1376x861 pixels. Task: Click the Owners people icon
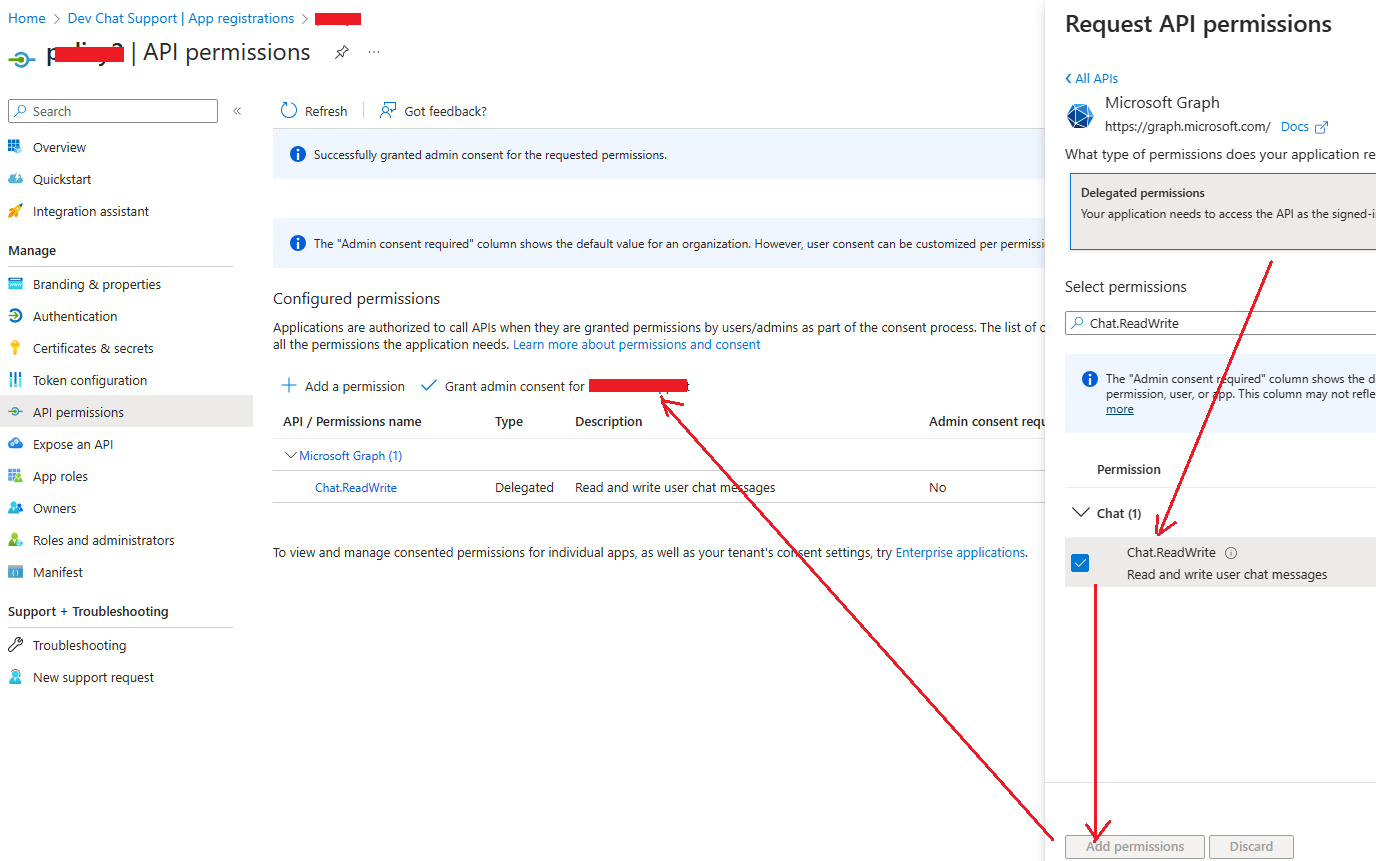tap(15, 508)
